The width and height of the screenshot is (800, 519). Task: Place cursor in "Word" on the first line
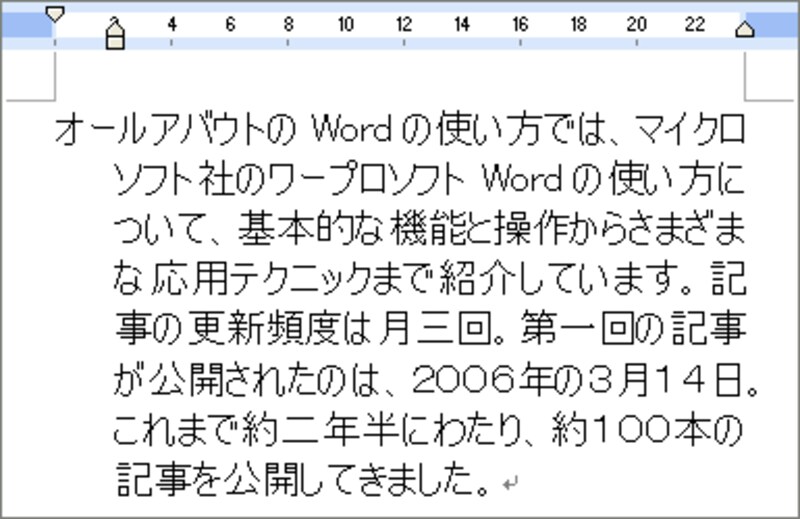[352, 129]
